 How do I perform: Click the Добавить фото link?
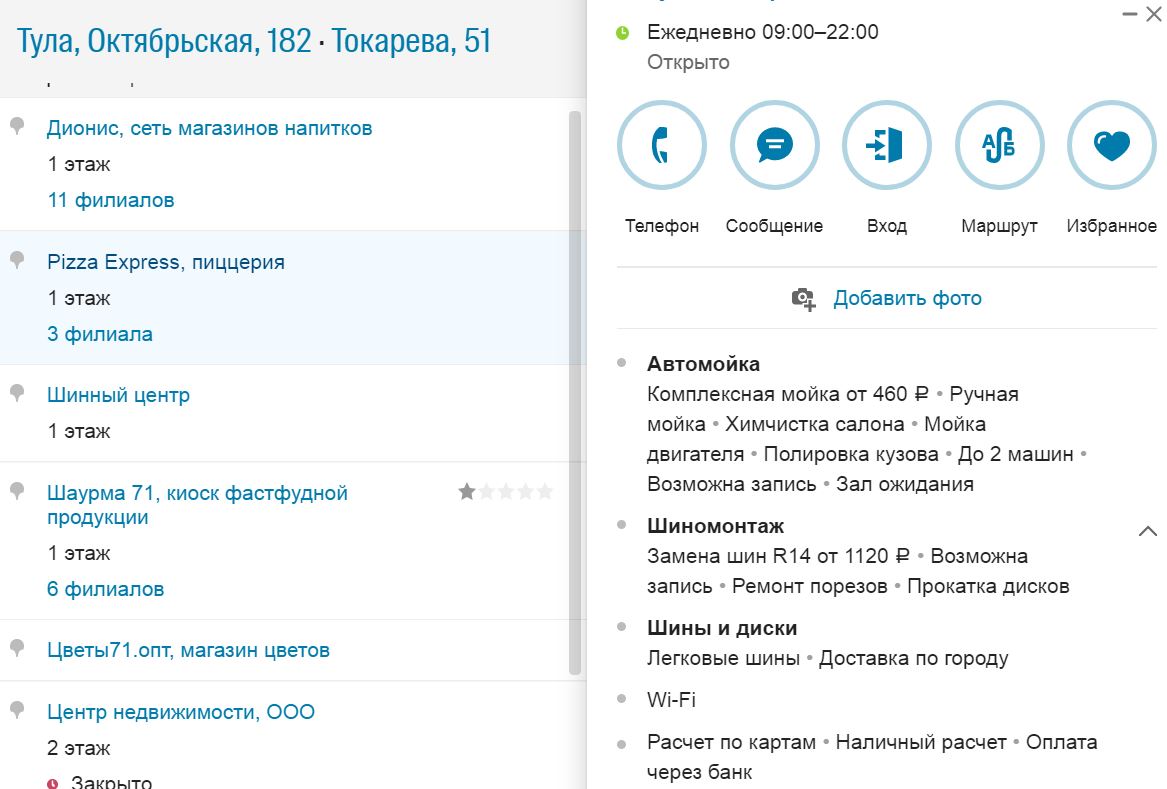907,298
